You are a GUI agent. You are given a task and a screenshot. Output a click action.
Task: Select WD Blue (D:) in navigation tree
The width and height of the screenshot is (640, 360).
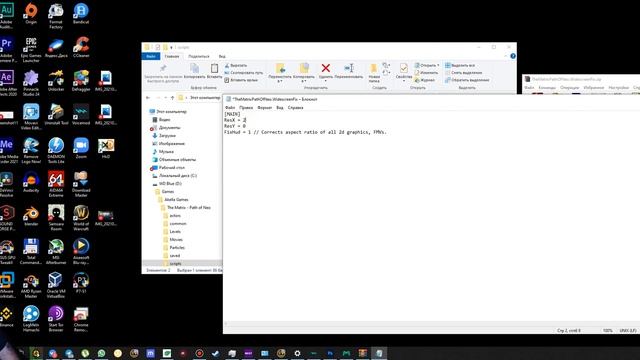(x=167, y=184)
